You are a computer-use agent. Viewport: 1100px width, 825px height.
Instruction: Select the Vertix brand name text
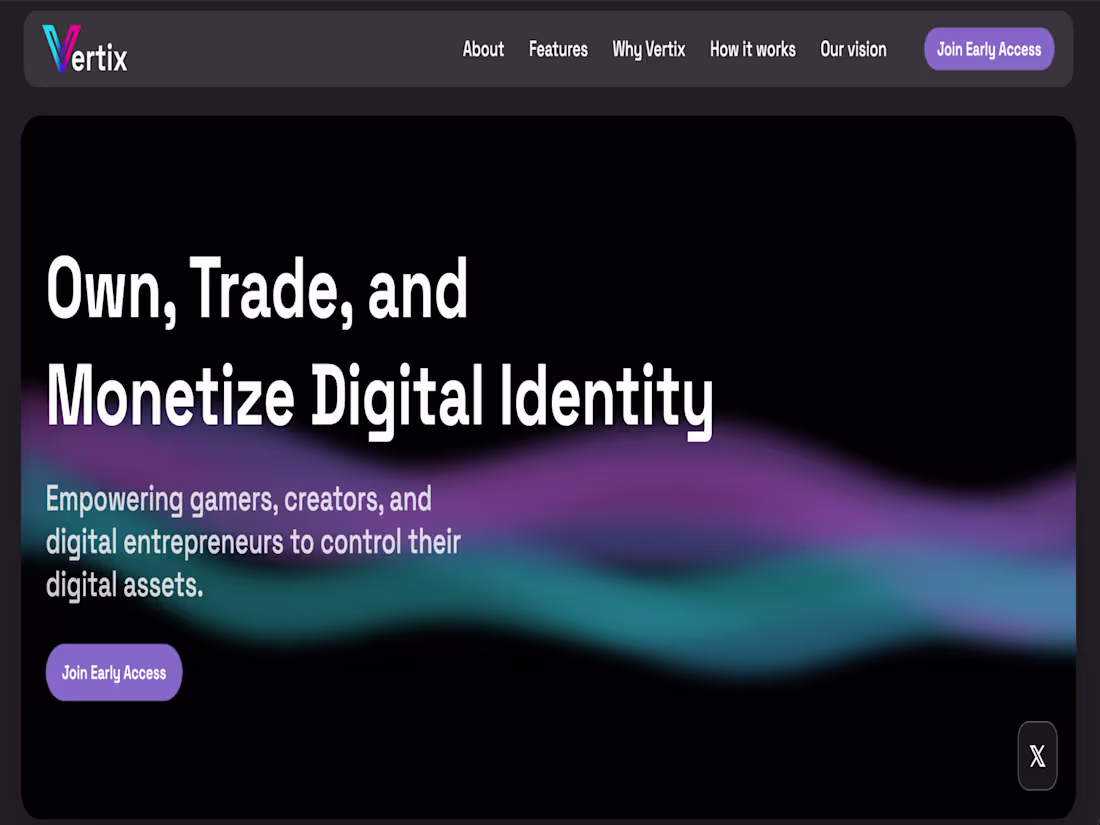pos(100,52)
